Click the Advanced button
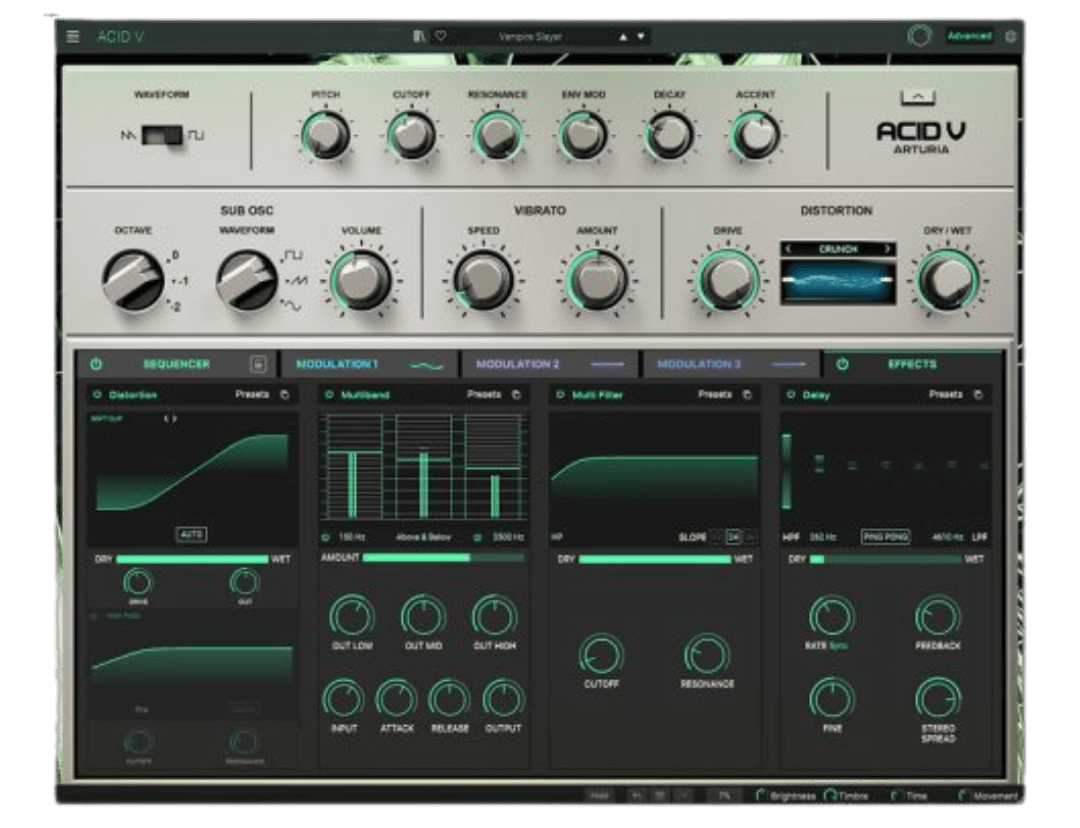Viewport: 1080px width, 828px height. [x=969, y=36]
